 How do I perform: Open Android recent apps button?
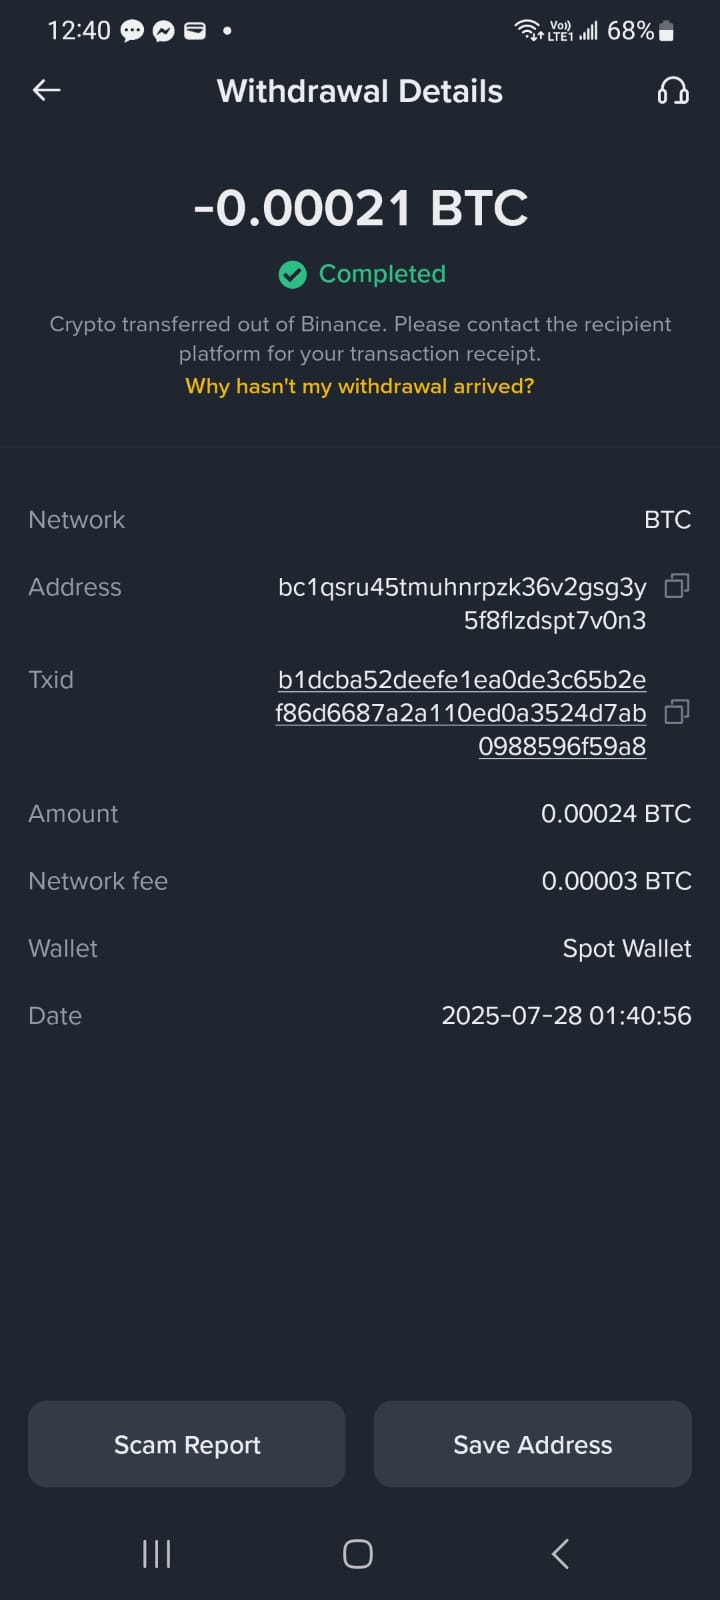[x=157, y=1554]
